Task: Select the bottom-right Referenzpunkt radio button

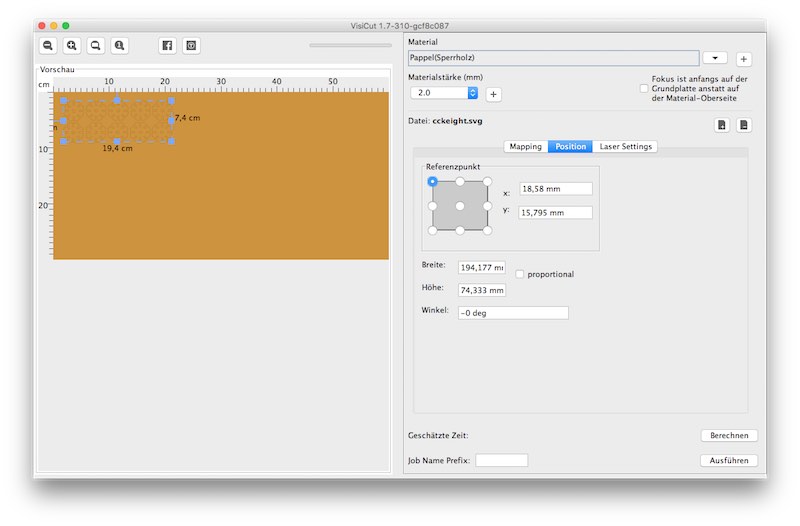Action: [x=487, y=230]
